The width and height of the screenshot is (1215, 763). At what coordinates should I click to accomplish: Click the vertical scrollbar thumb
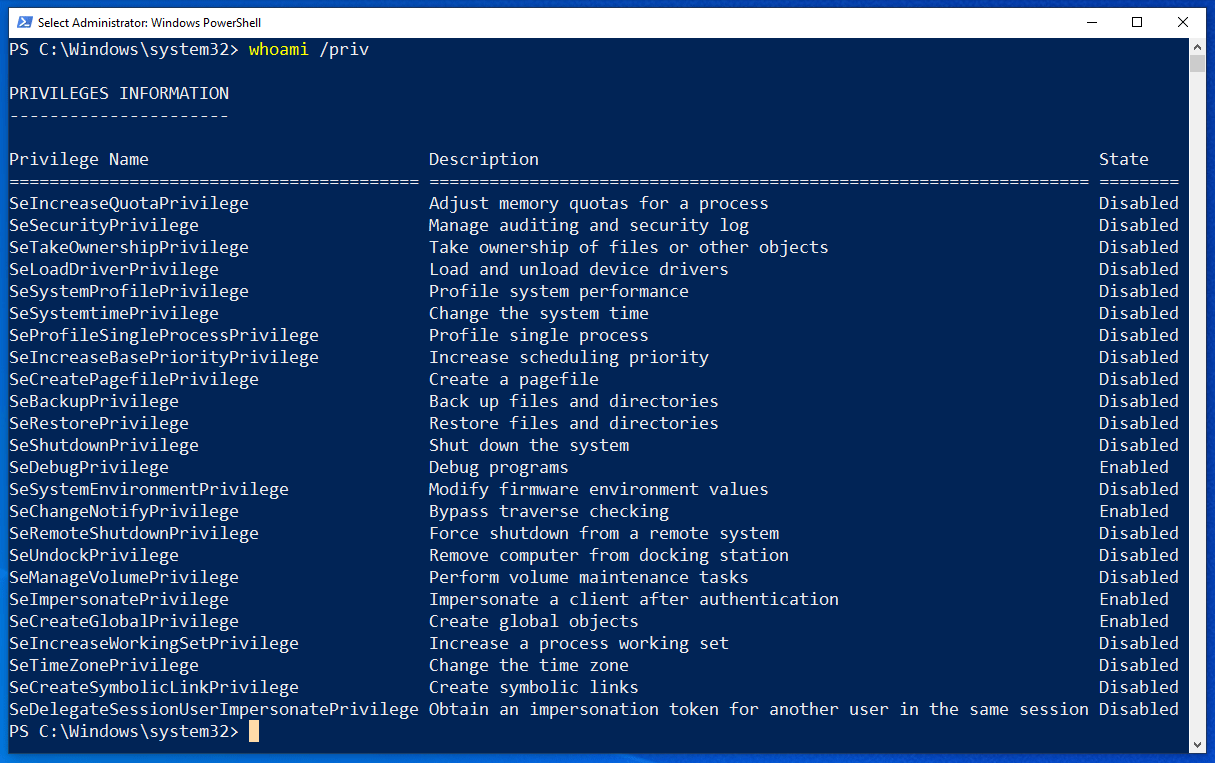coord(1197,64)
